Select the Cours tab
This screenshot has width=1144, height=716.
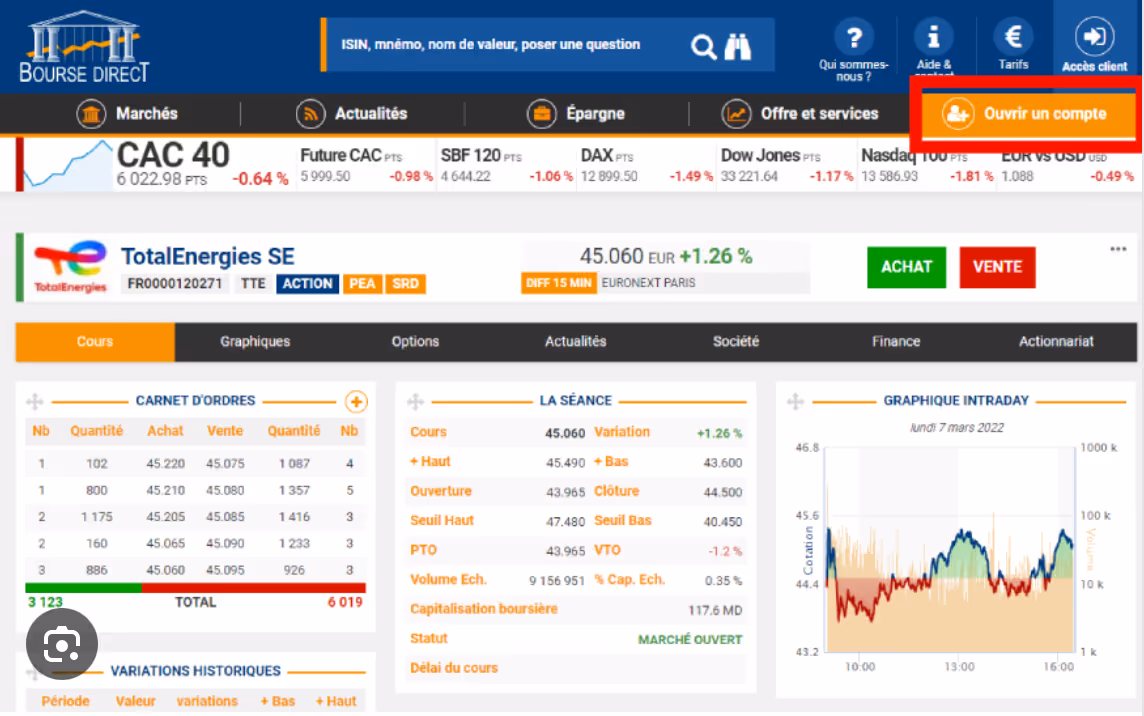coord(95,342)
